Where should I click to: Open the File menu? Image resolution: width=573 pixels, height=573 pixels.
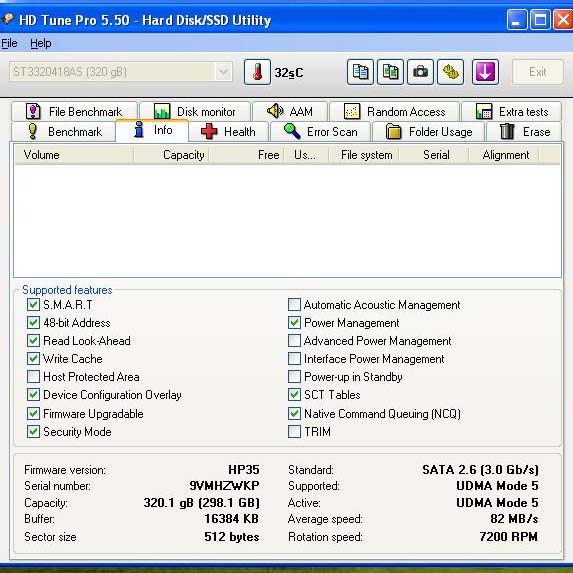(x=9, y=43)
